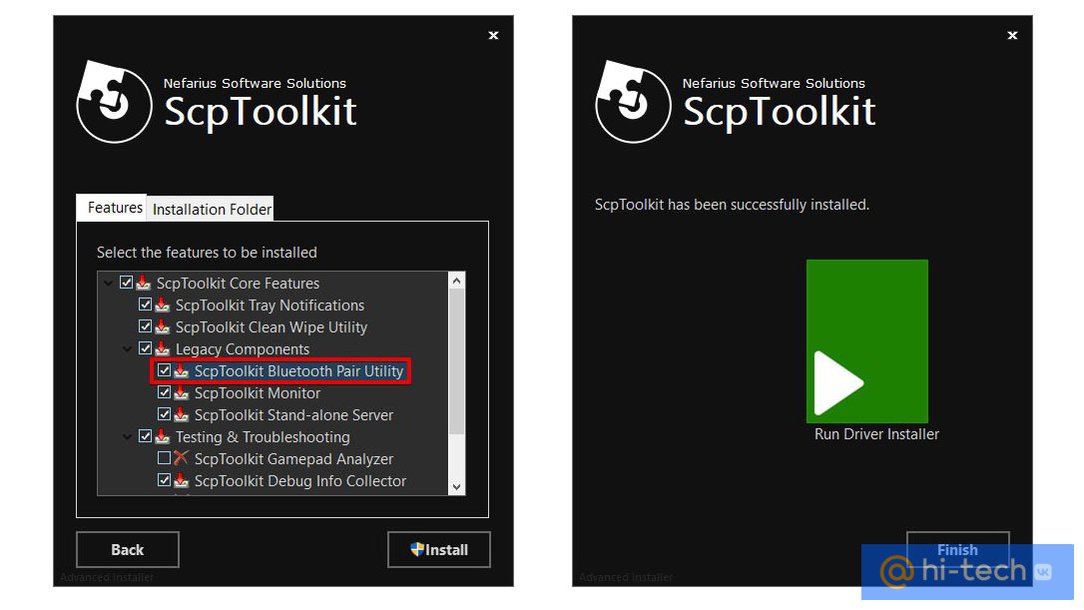This screenshot has height=610, width=1084.
Task: Click the install icon beside ScpToolkit Debug Info Collector
Action: pos(181,481)
